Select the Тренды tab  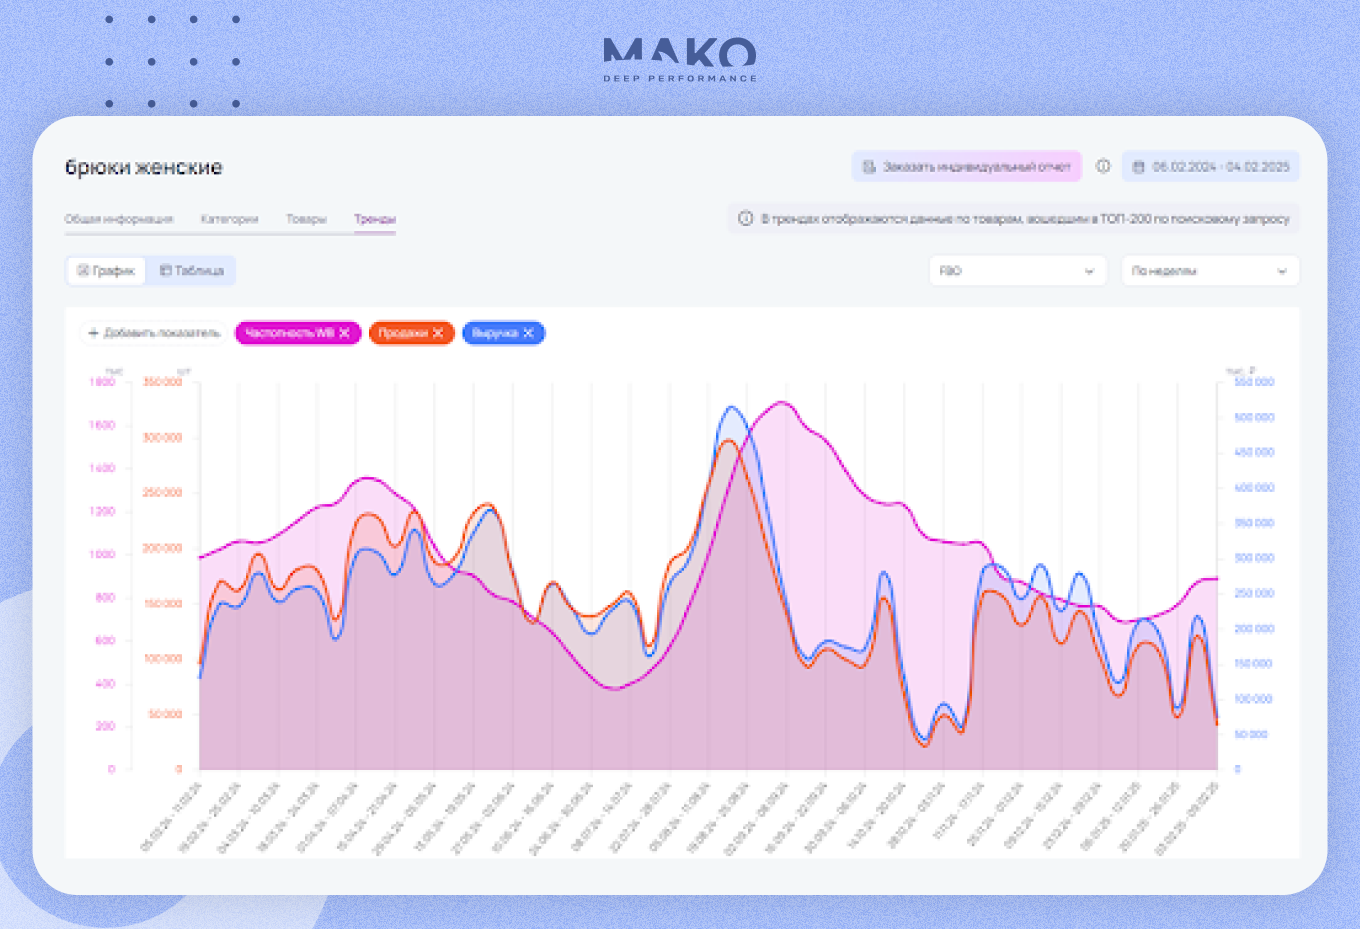(x=375, y=219)
